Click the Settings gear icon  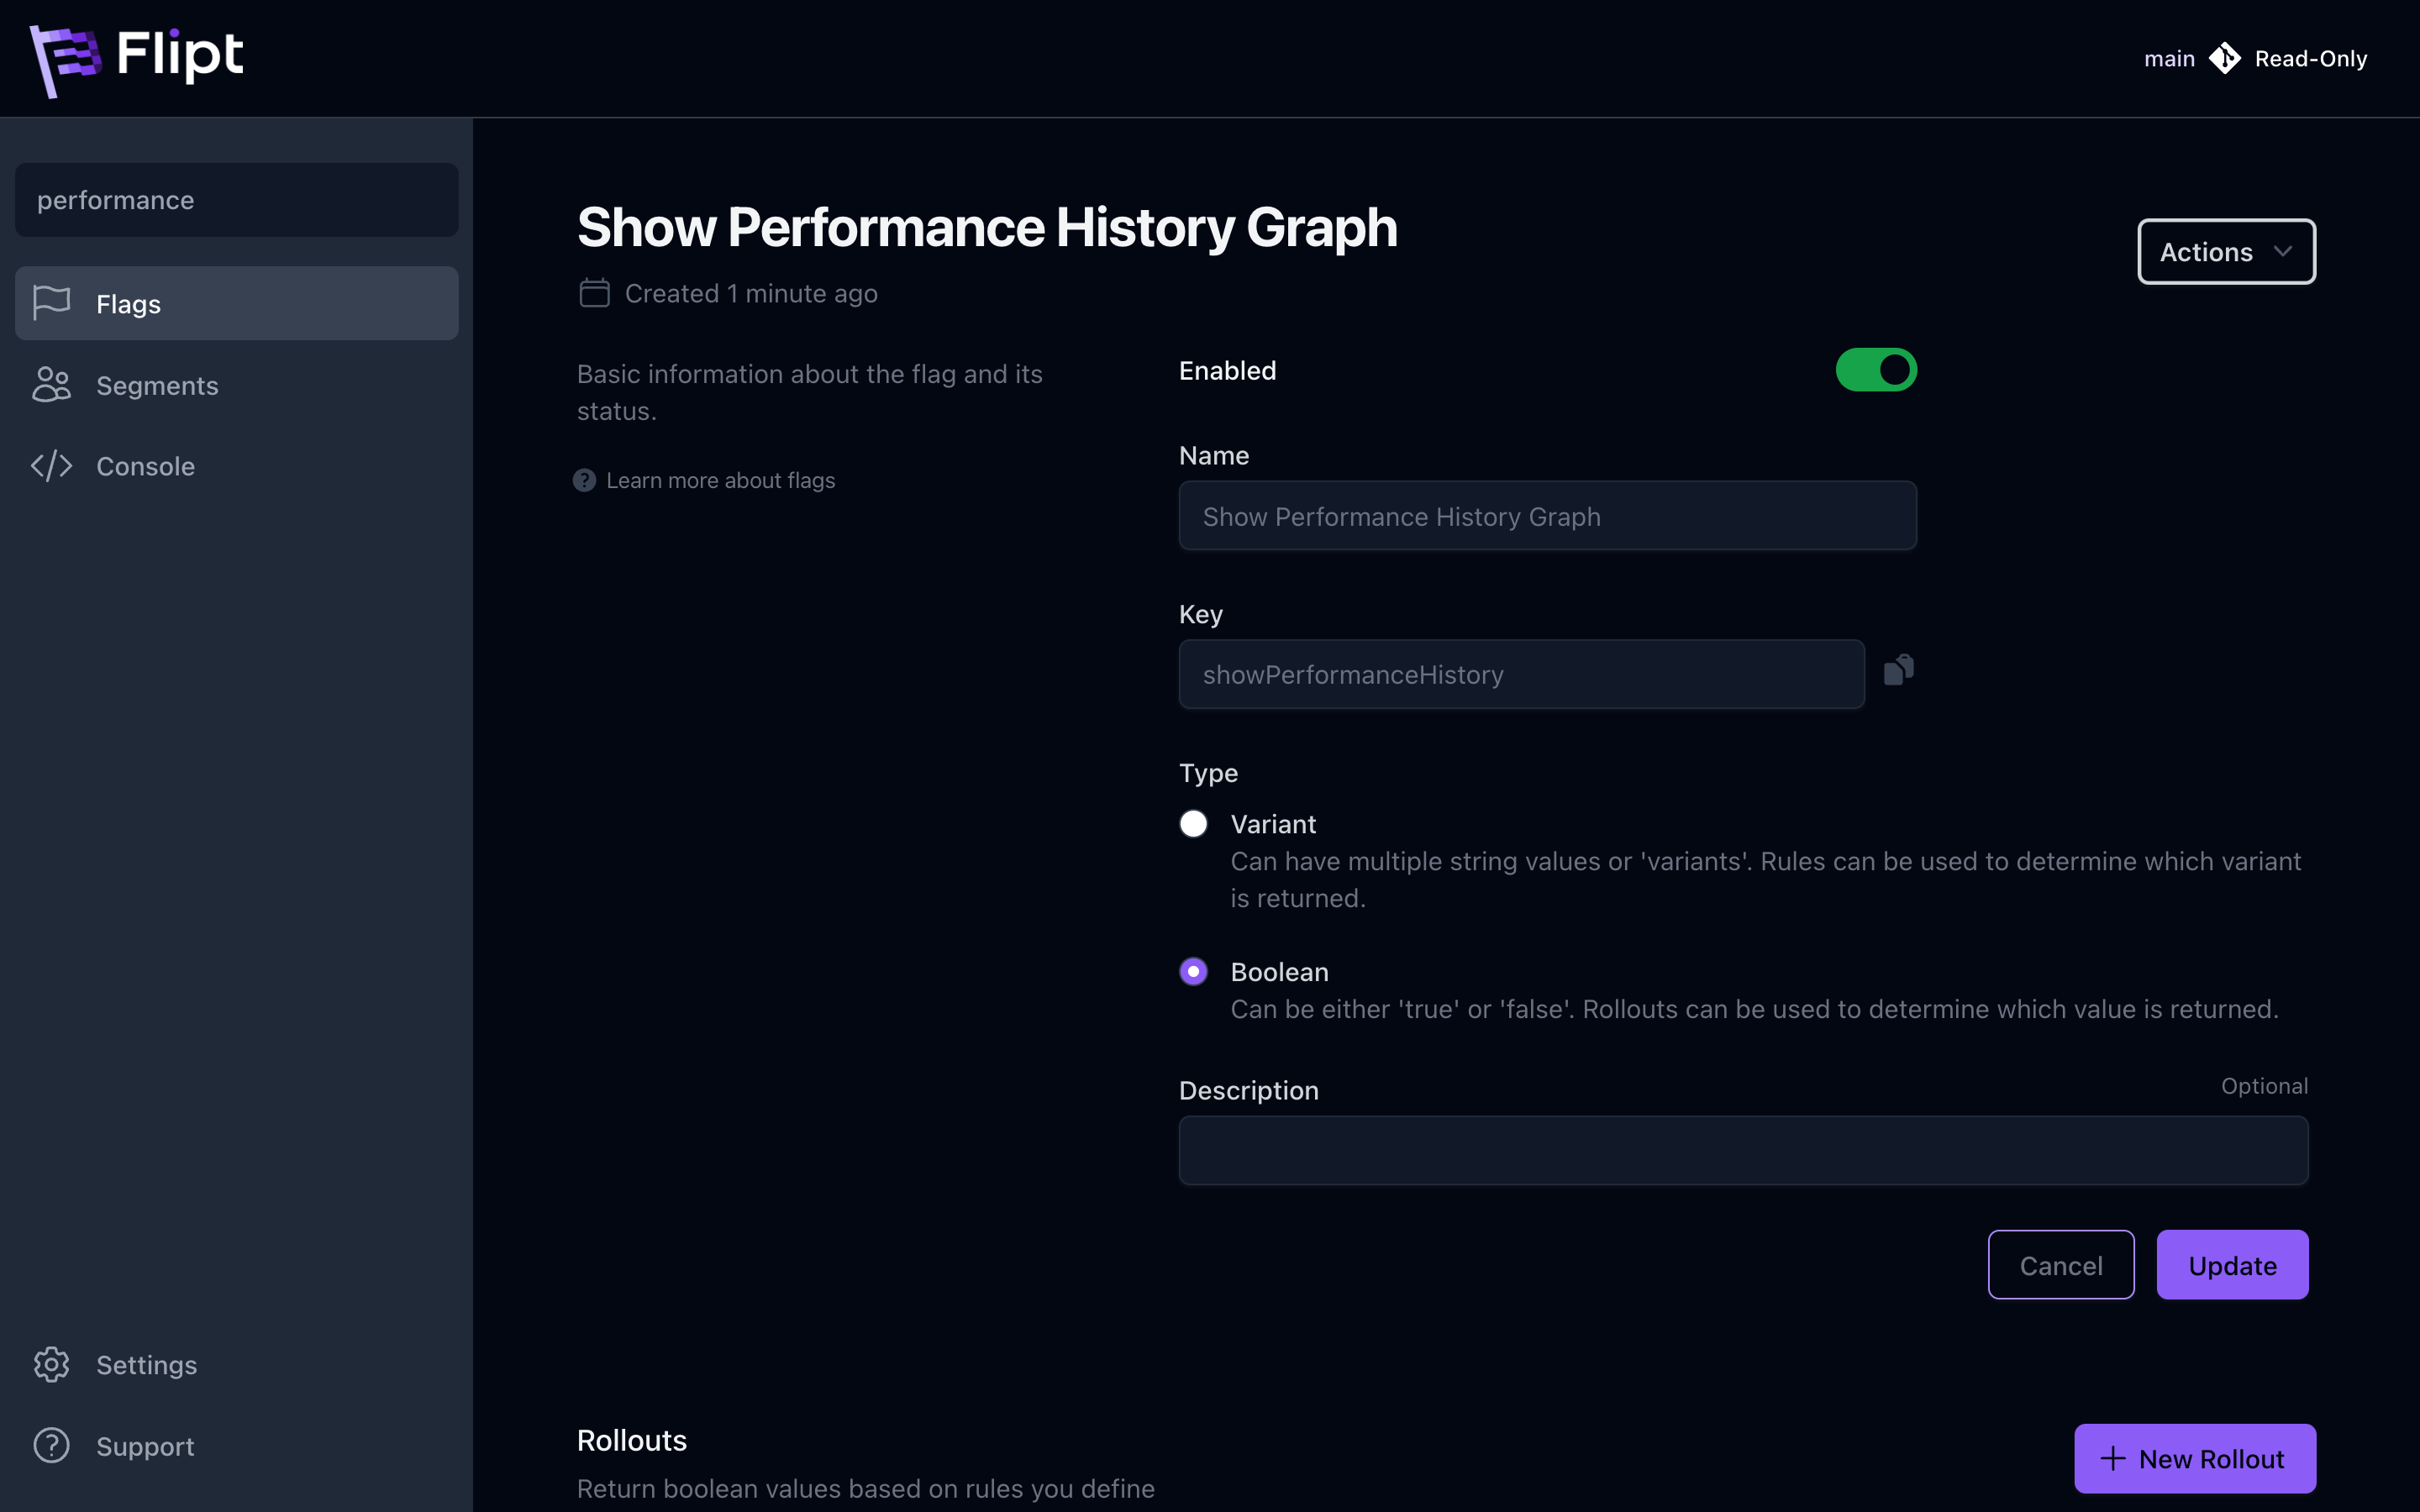52,1364
